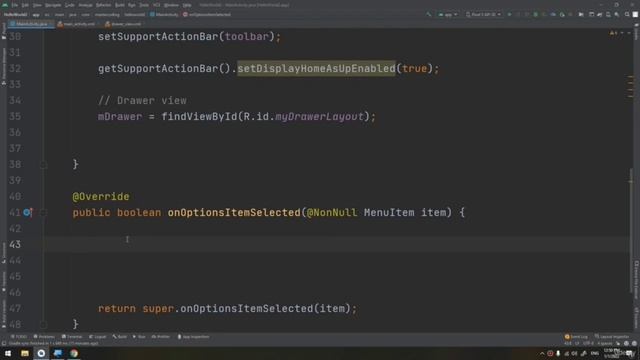Click the highlighted setDisplayHomeAsUpEnabled text

[x=316, y=69]
